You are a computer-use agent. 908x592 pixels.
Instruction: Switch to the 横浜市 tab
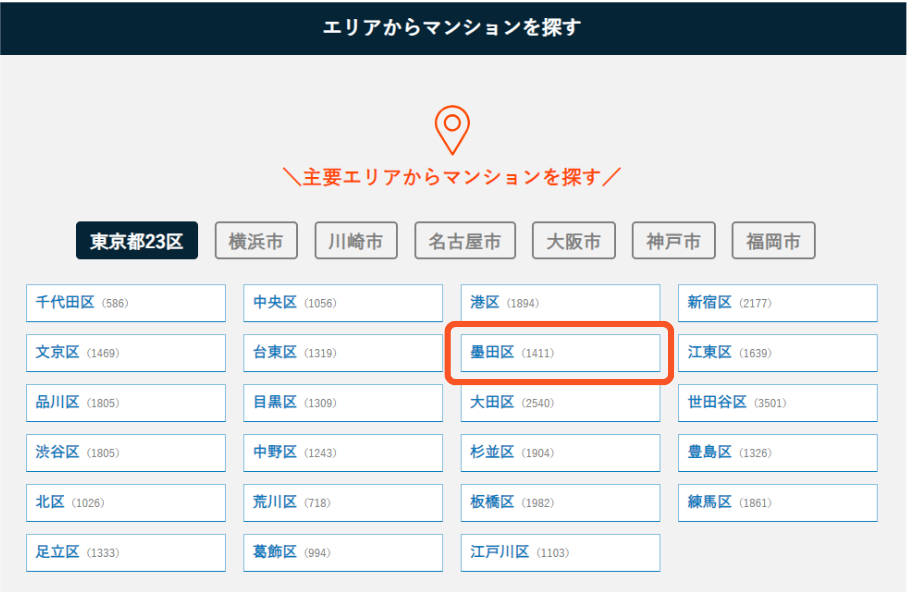[256, 240]
